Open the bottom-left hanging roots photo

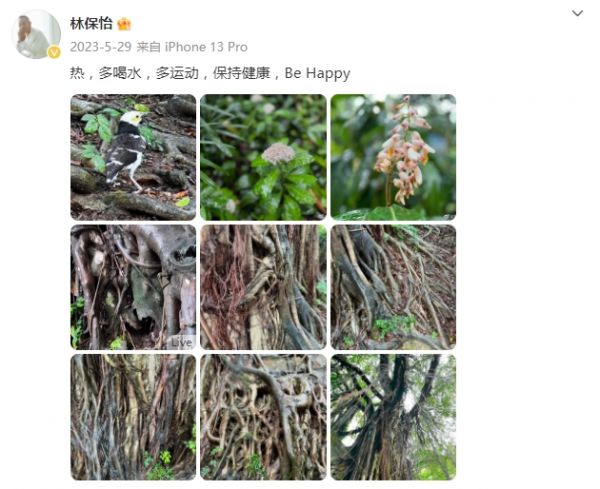(133, 417)
